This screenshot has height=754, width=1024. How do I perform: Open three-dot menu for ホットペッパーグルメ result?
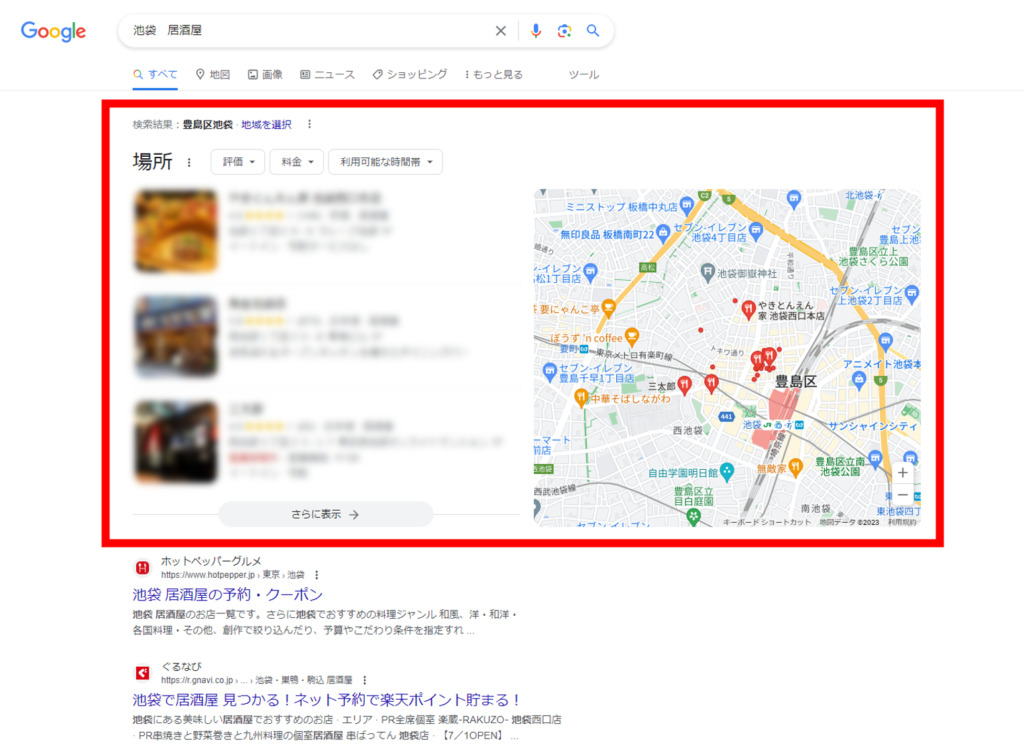click(x=317, y=575)
